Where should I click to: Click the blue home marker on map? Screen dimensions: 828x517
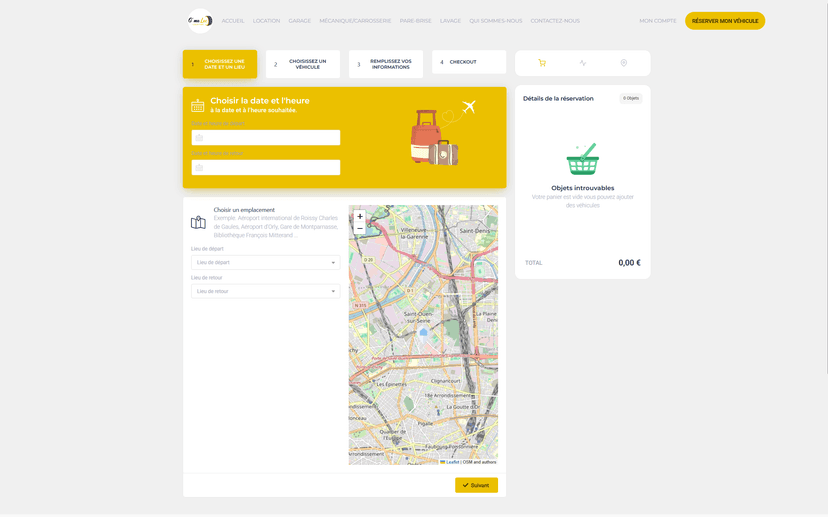(423, 332)
